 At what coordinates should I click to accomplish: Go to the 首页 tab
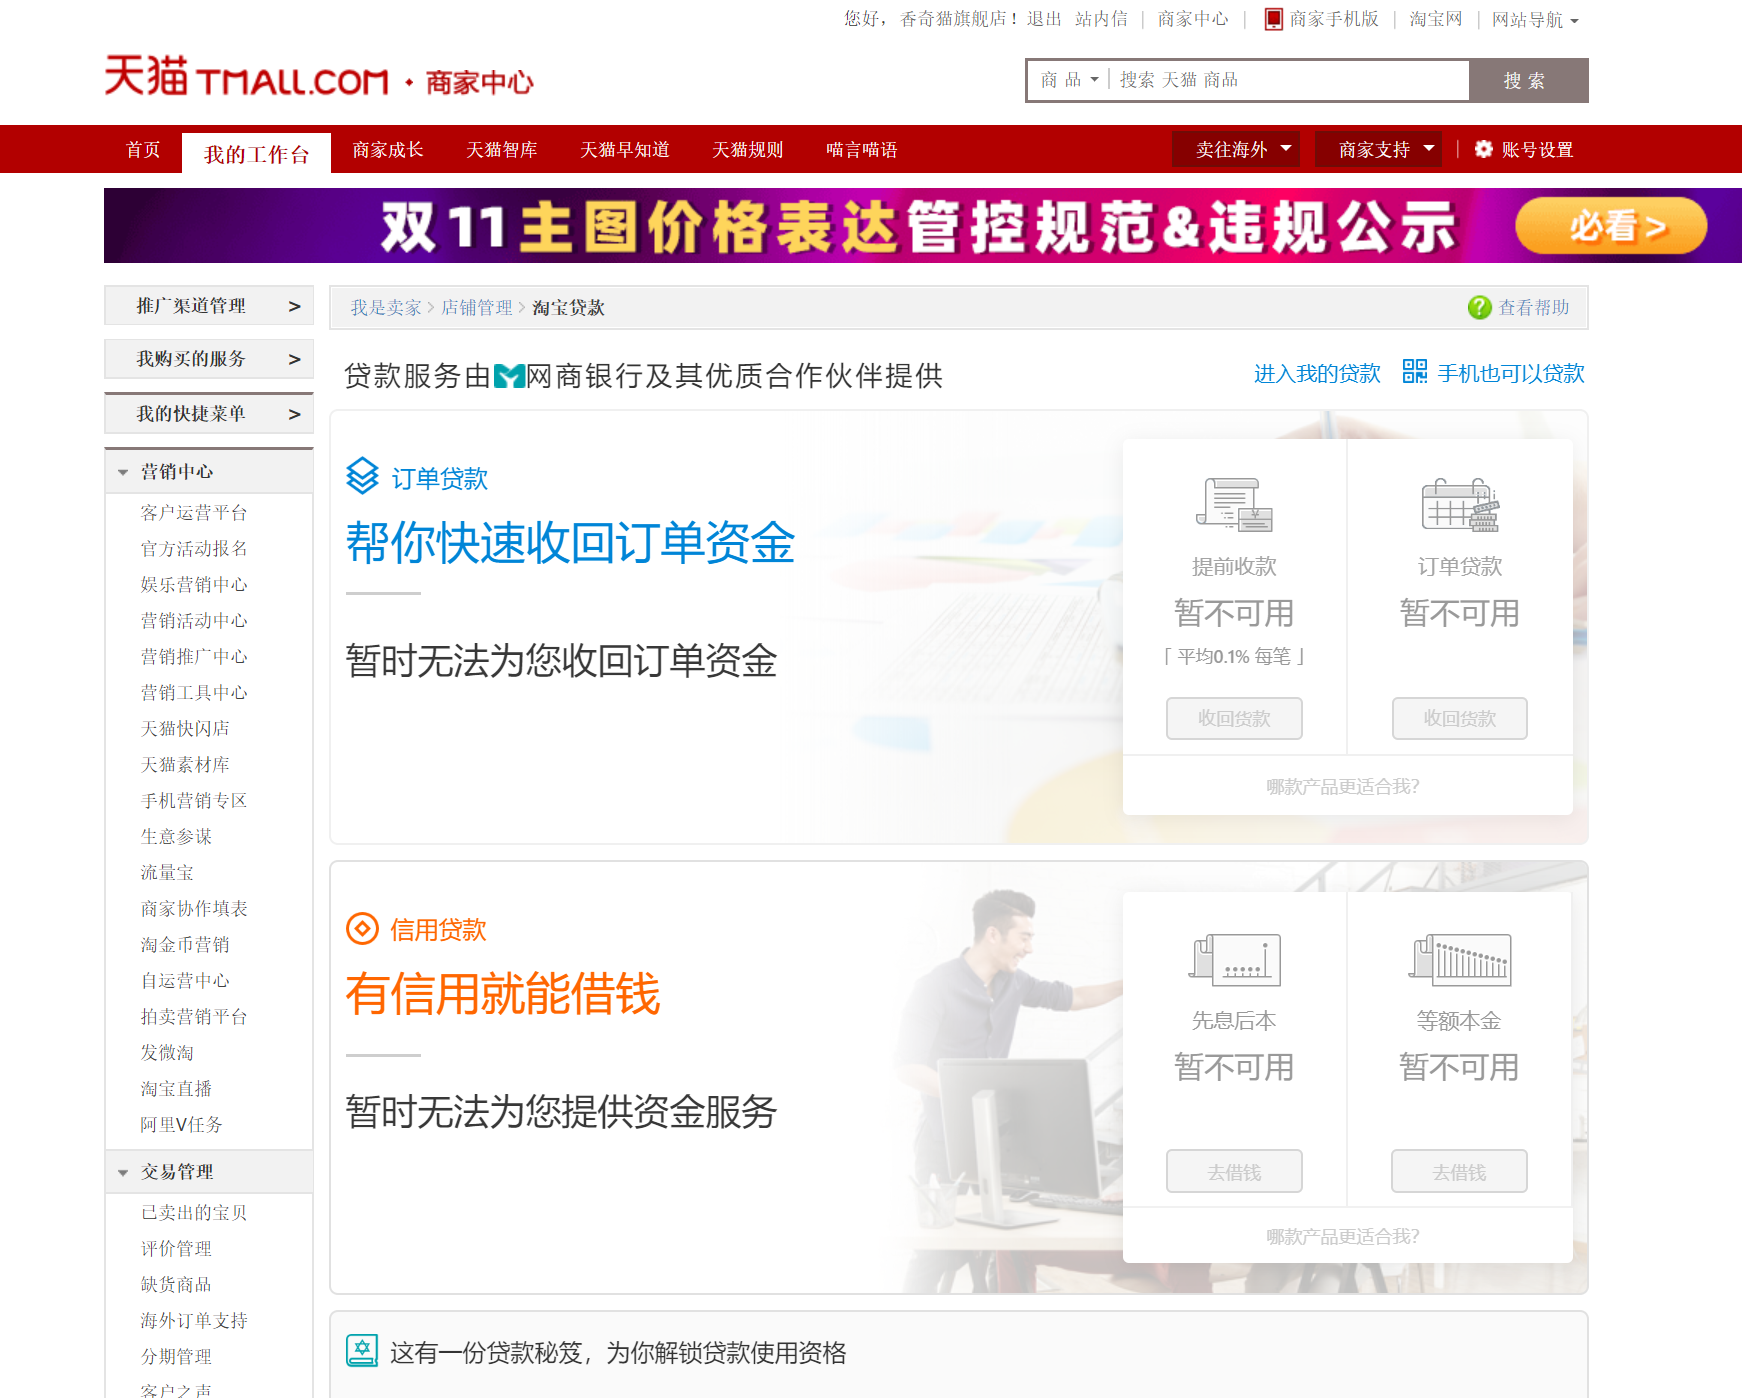[143, 149]
